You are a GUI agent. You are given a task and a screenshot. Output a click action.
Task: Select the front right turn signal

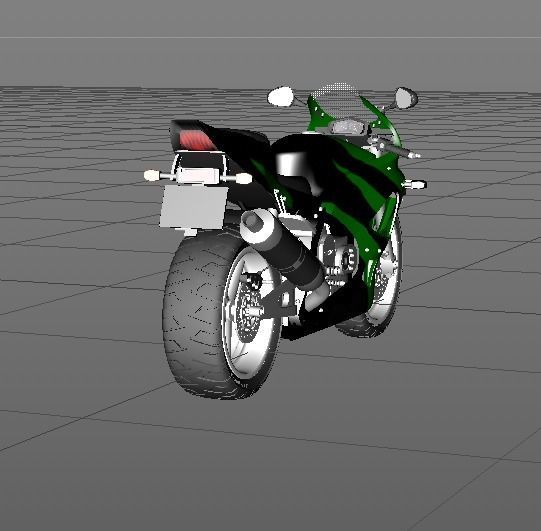point(416,184)
